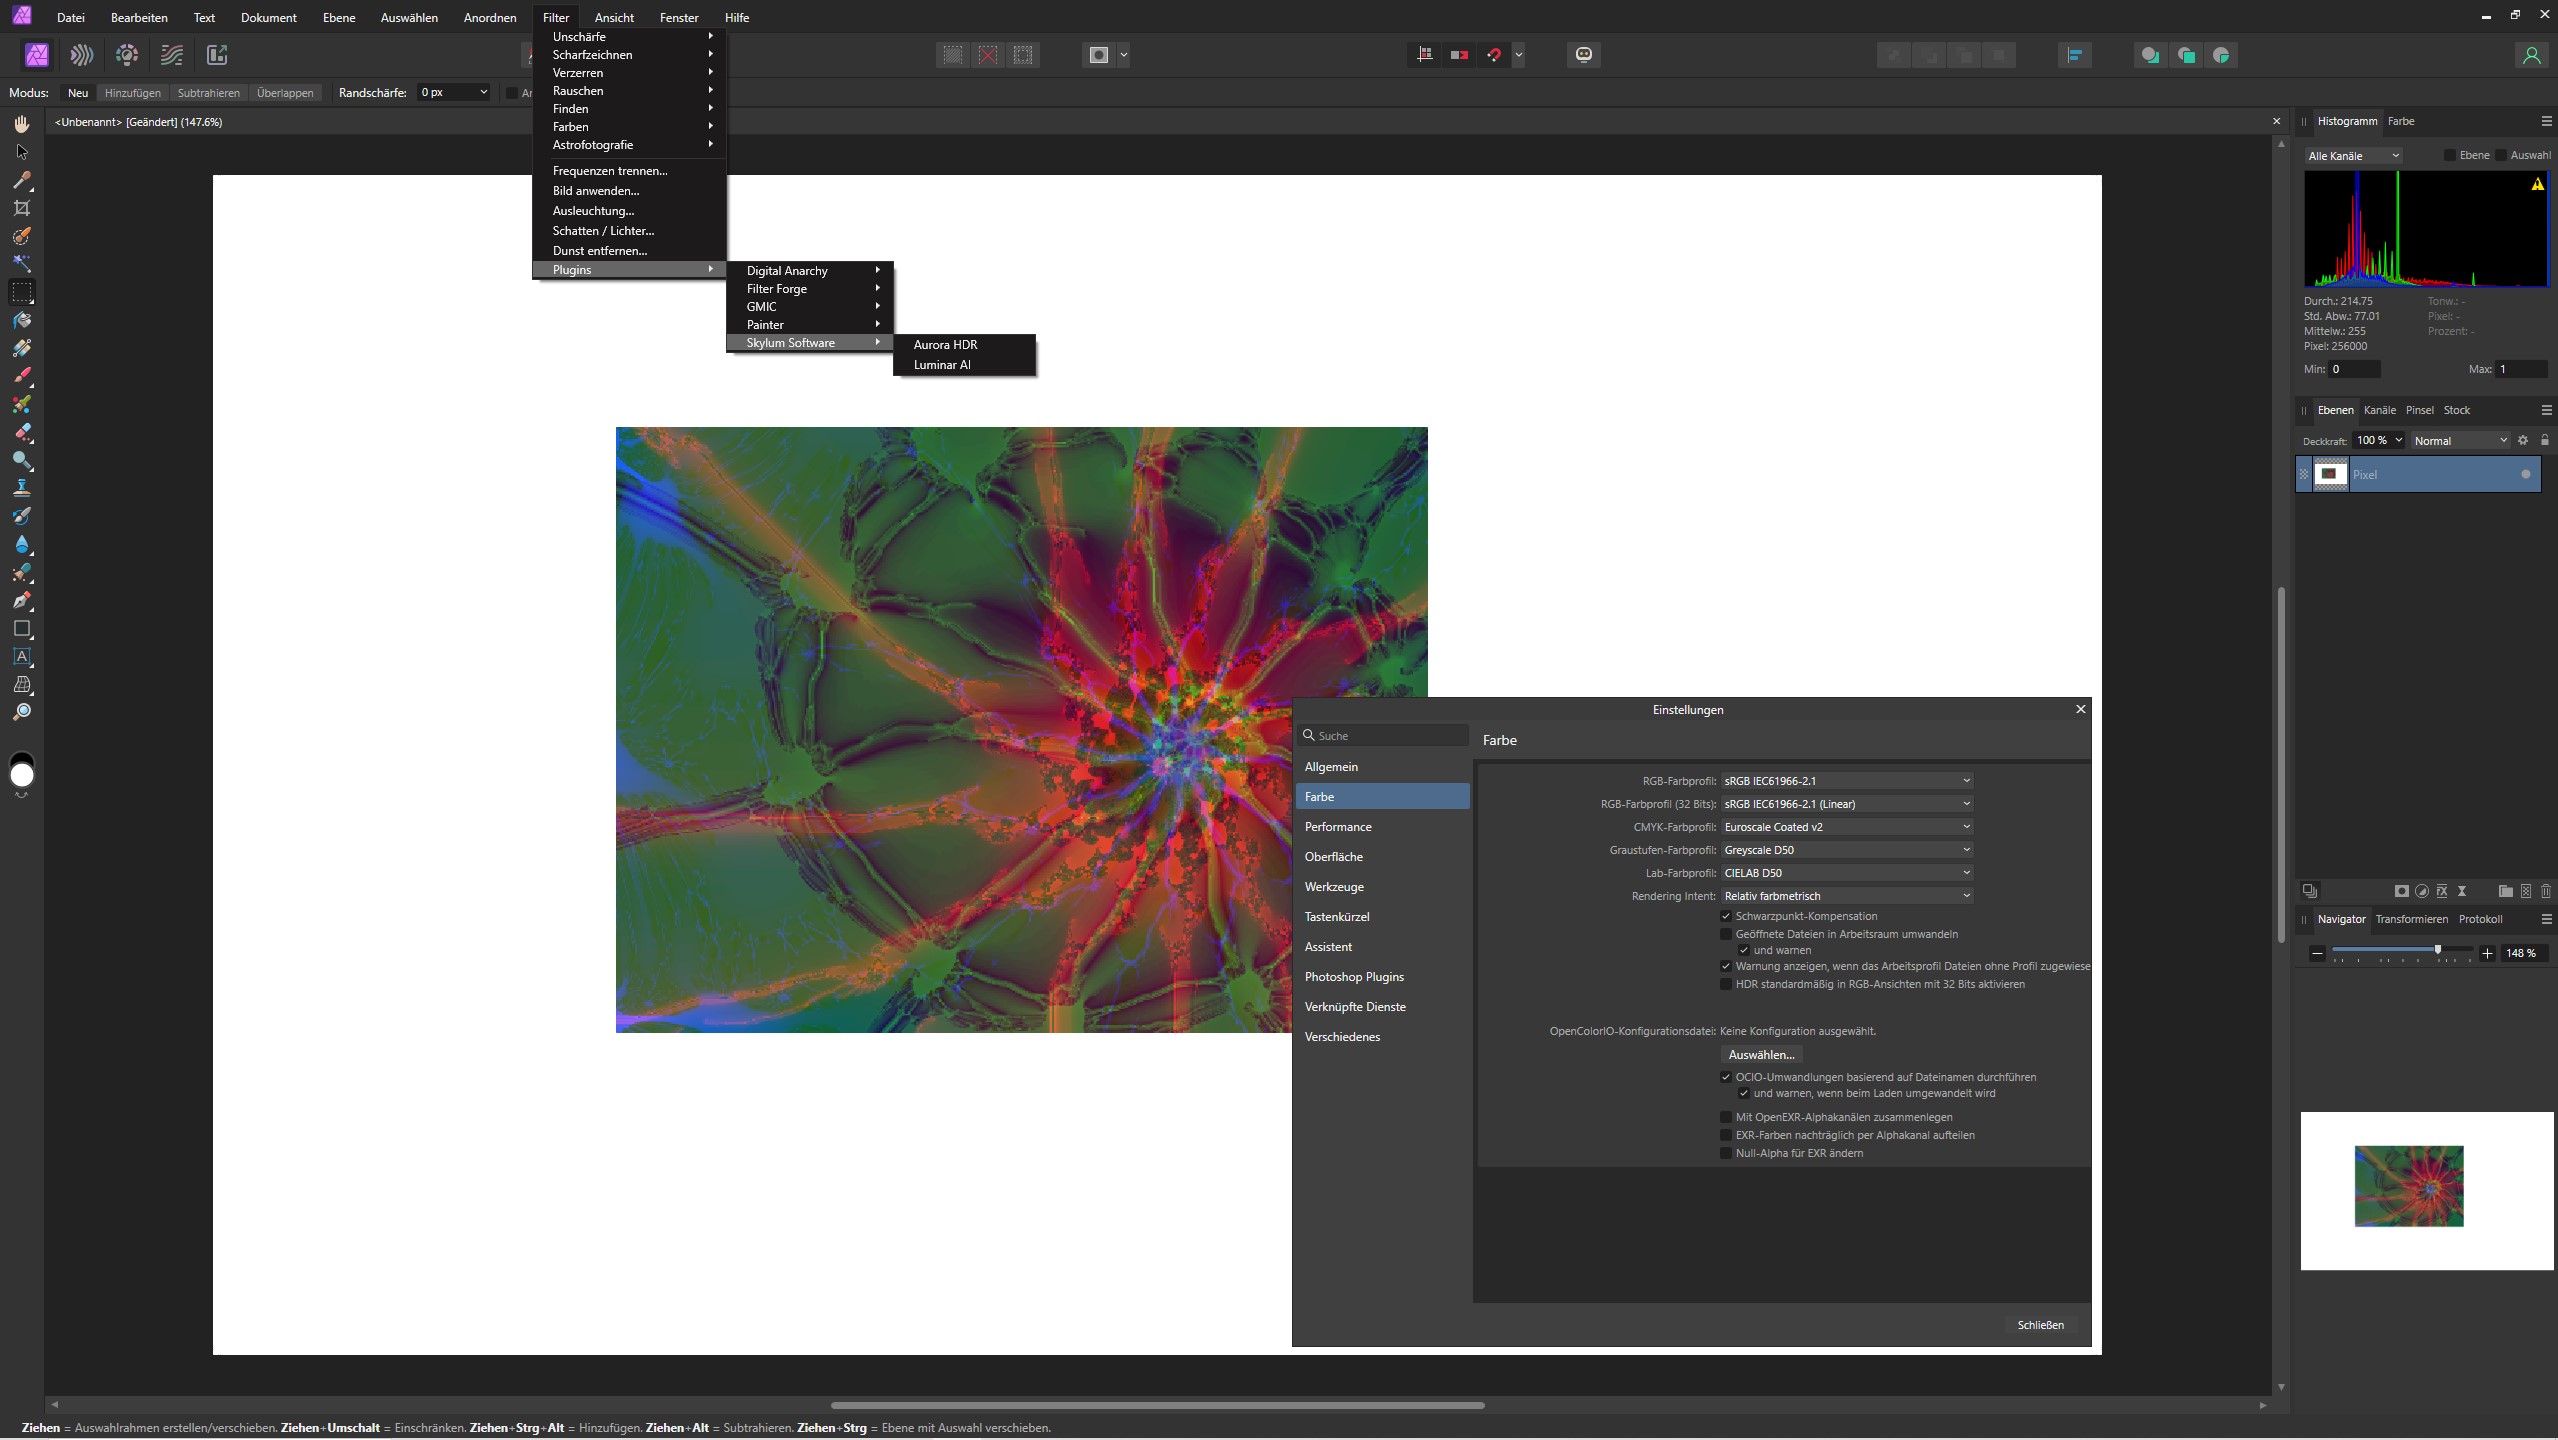Select the Flood Fill bucket tool
Viewport: 2558px width, 1440px height.
click(x=22, y=320)
